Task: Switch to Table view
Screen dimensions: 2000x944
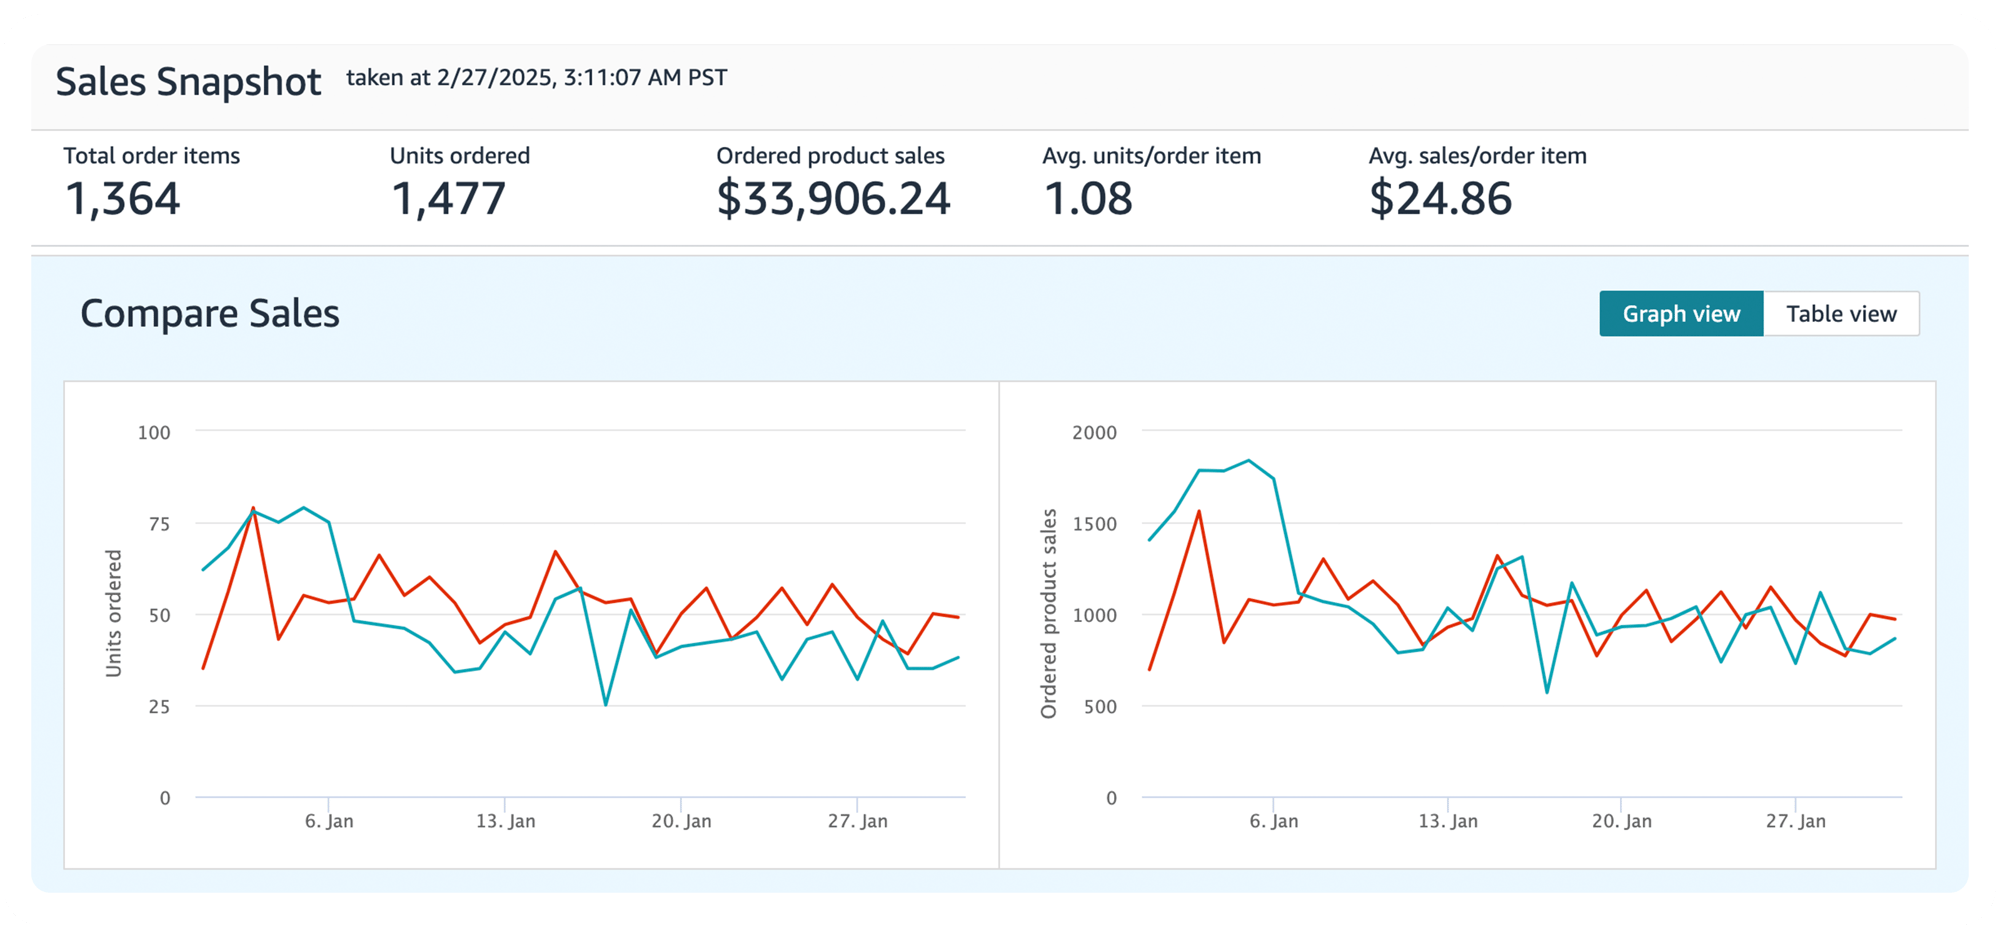Action: [1840, 314]
